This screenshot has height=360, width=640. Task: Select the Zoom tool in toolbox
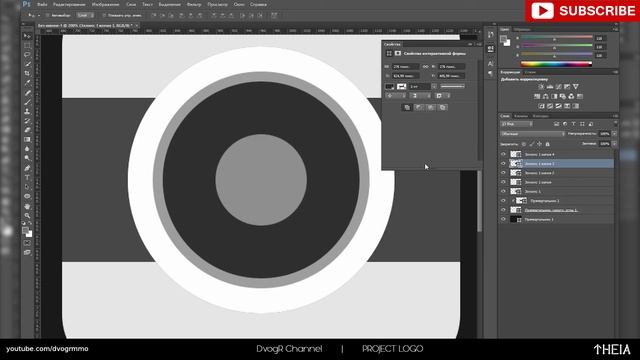27,216
